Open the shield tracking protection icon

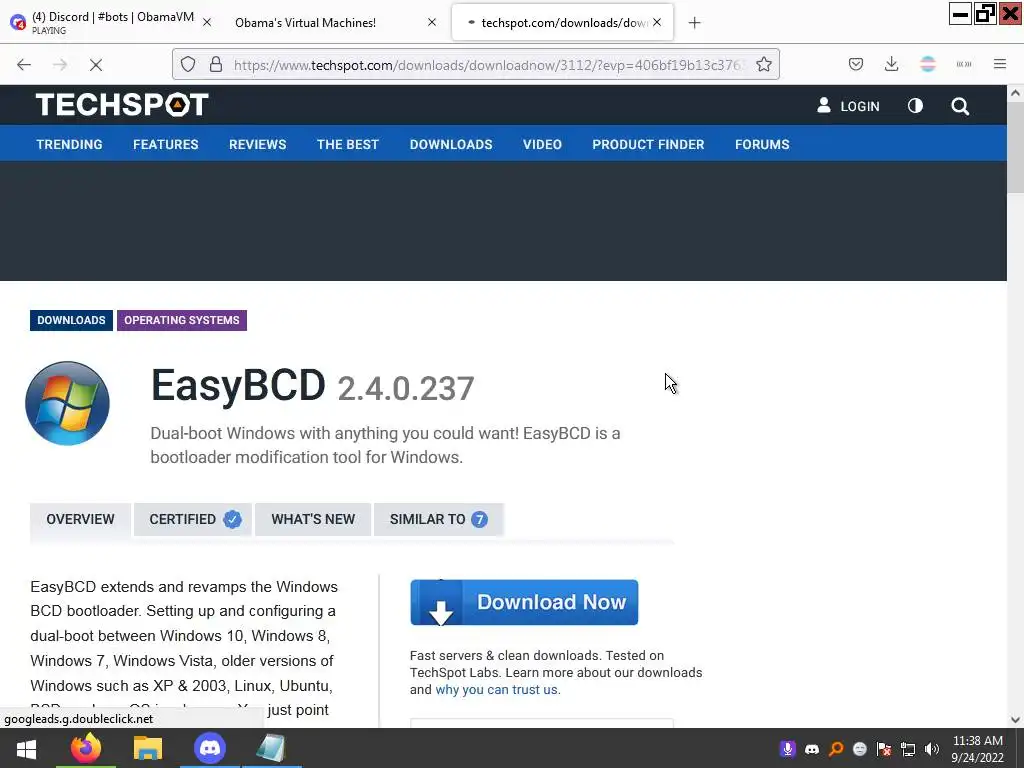click(x=188, y=64)
